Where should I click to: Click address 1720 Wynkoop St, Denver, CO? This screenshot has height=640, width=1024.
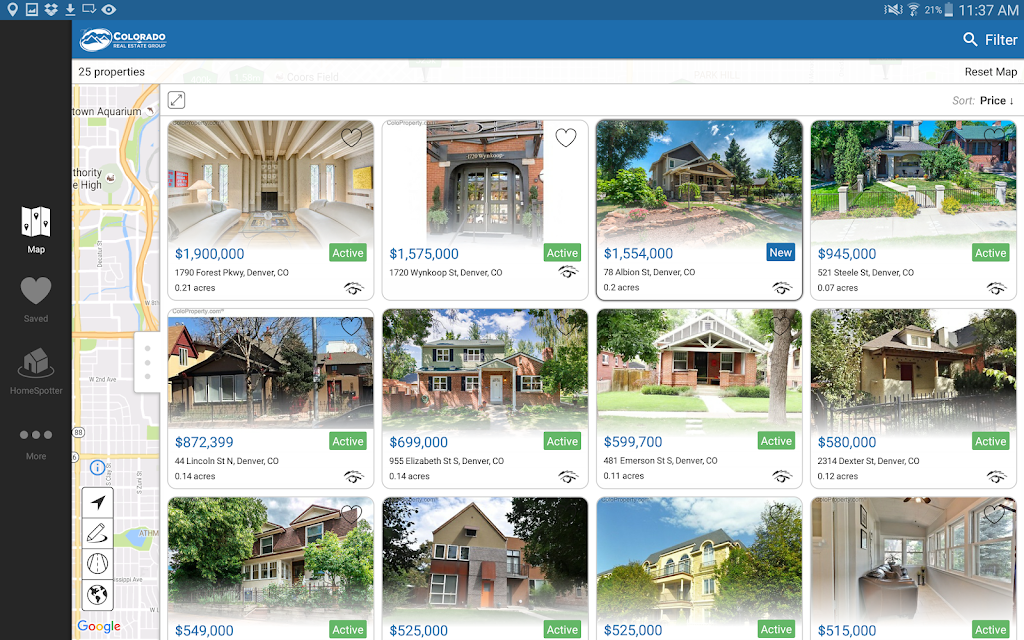click(x=445, y=273)
